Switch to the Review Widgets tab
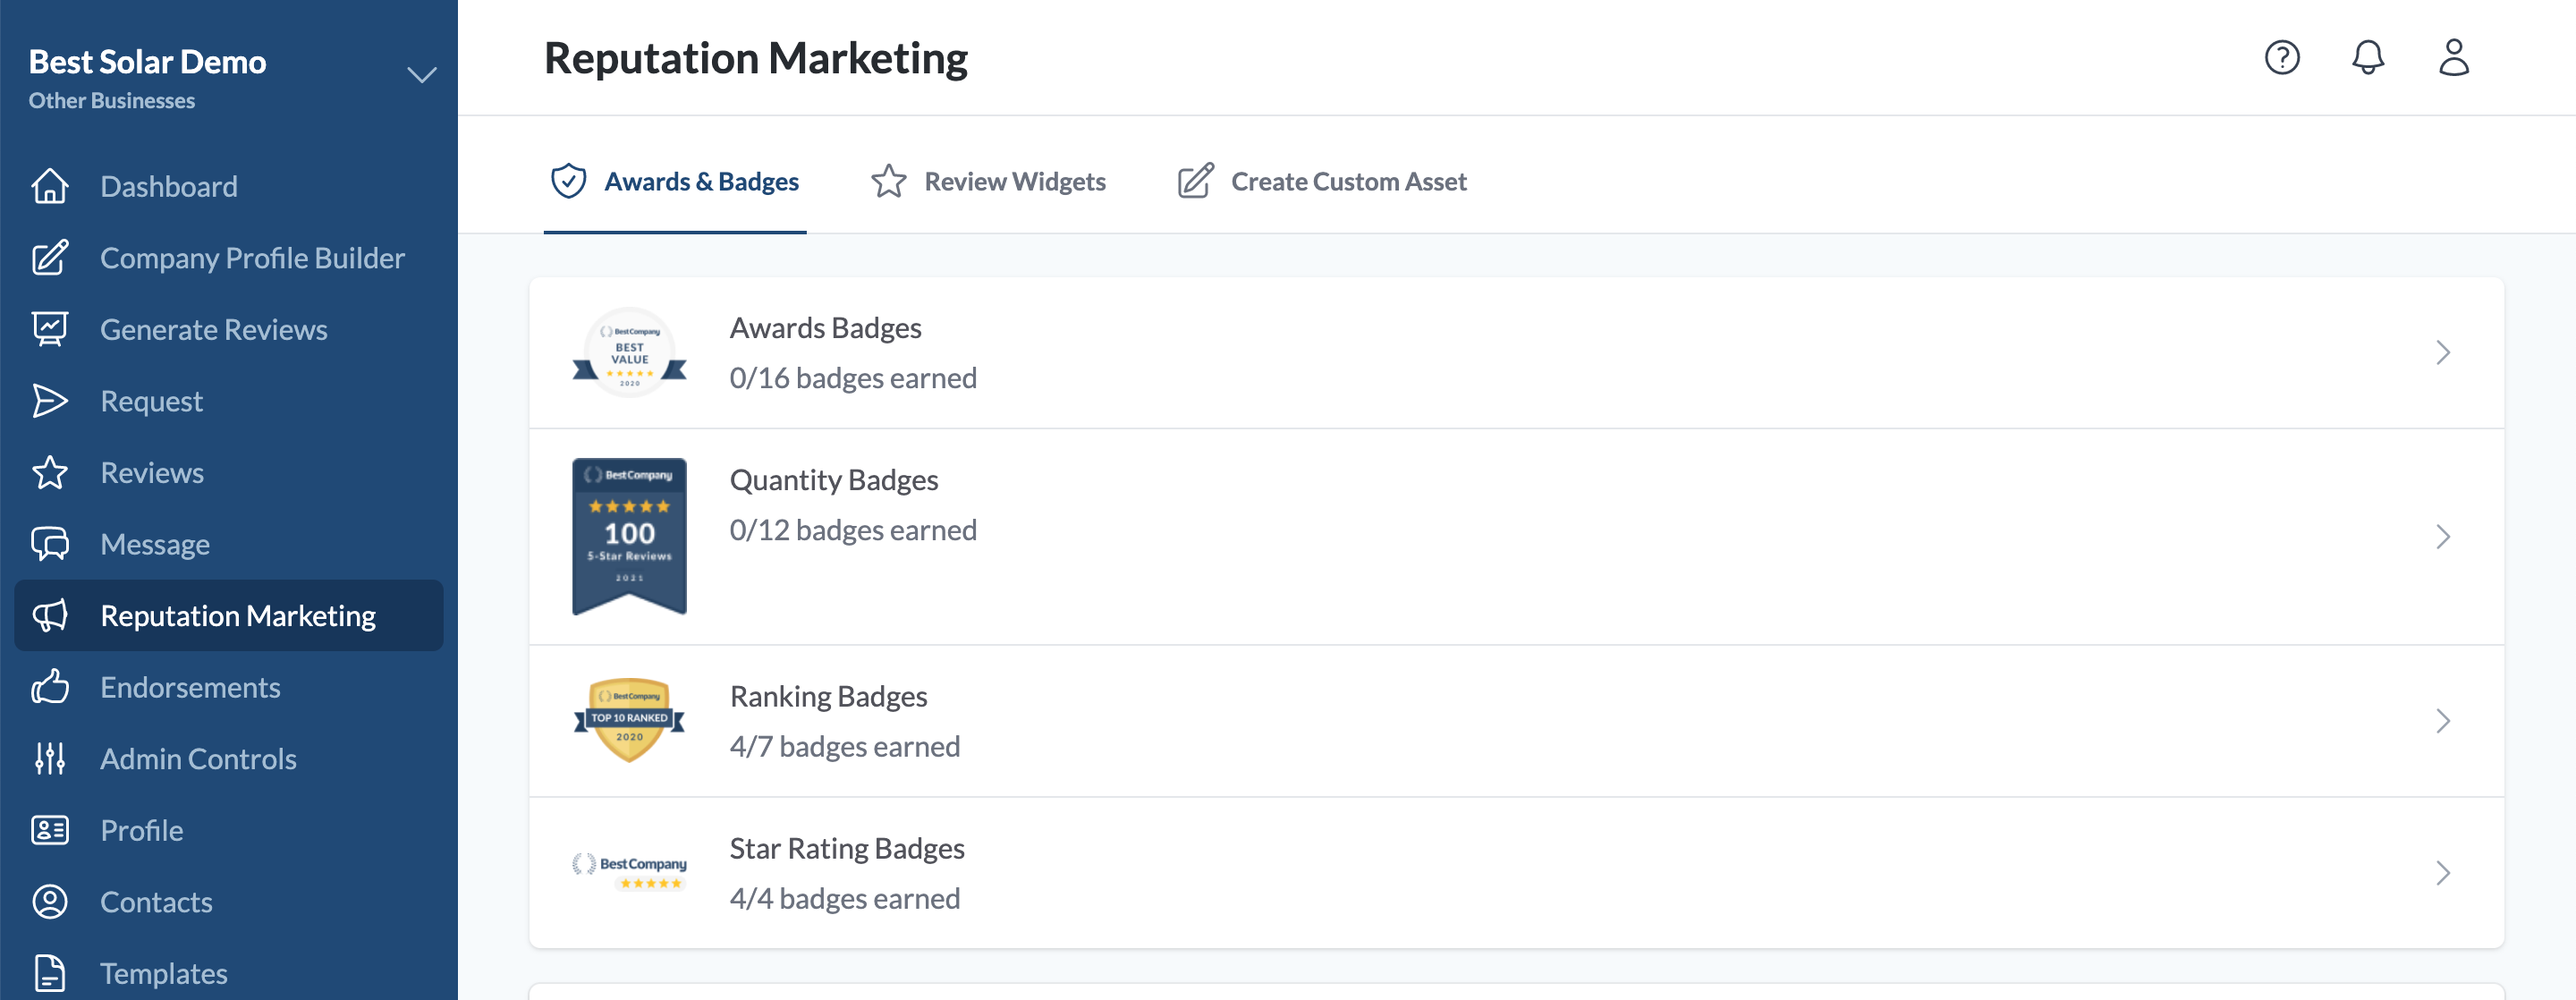This screenshot has height=1000, width=2576. (x=988, y=181)
